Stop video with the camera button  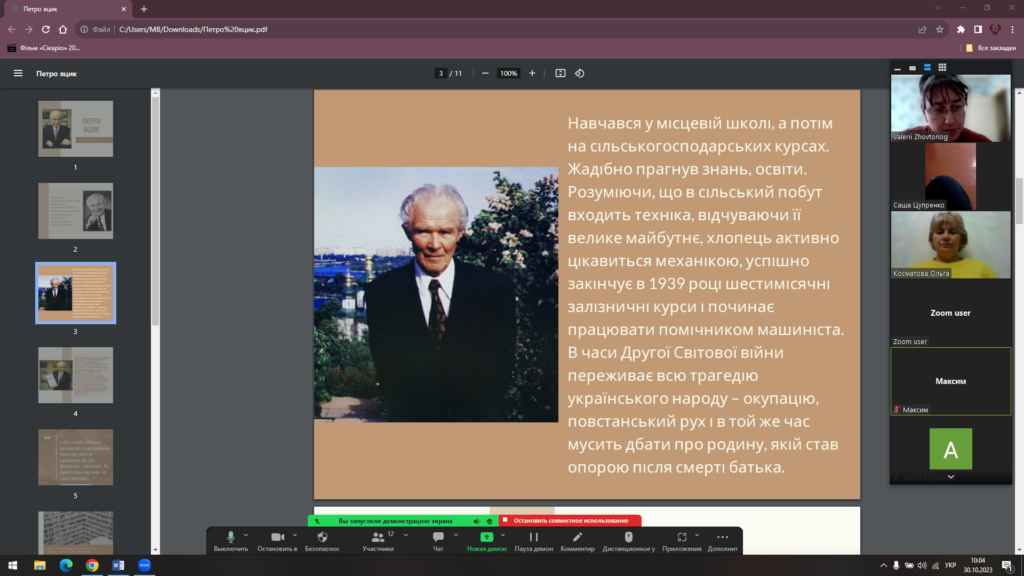click(x=277, y=538)
